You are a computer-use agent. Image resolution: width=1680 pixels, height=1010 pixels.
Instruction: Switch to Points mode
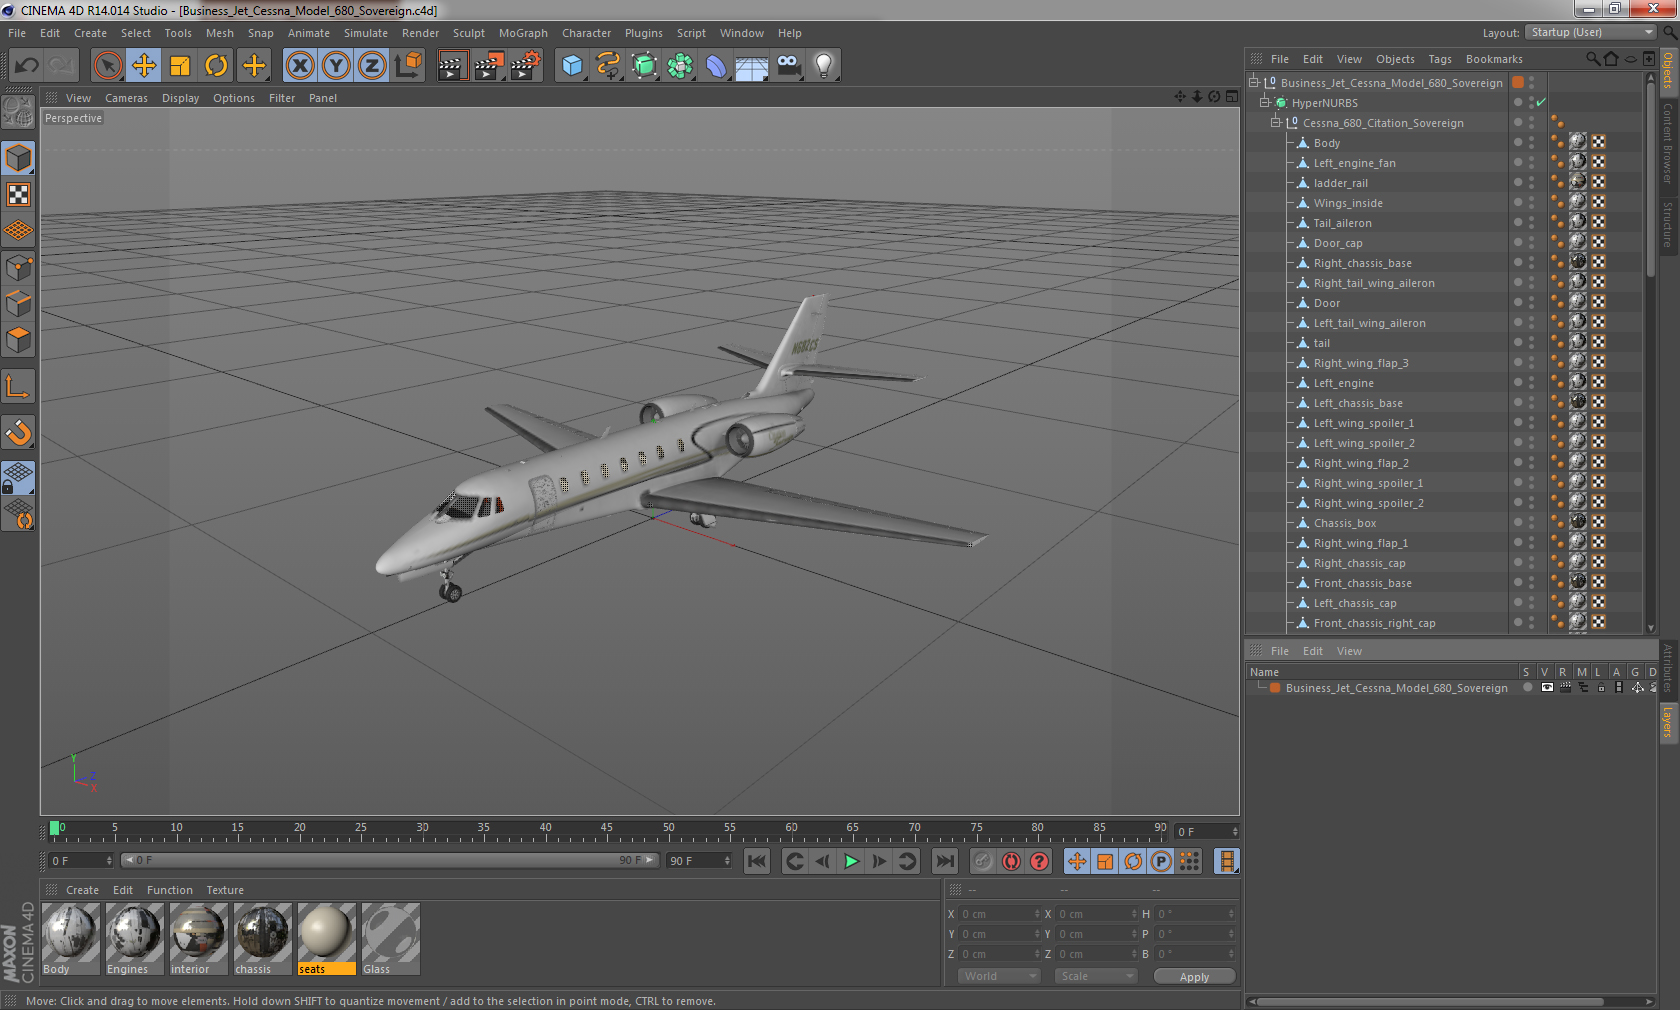coord(19,268)
